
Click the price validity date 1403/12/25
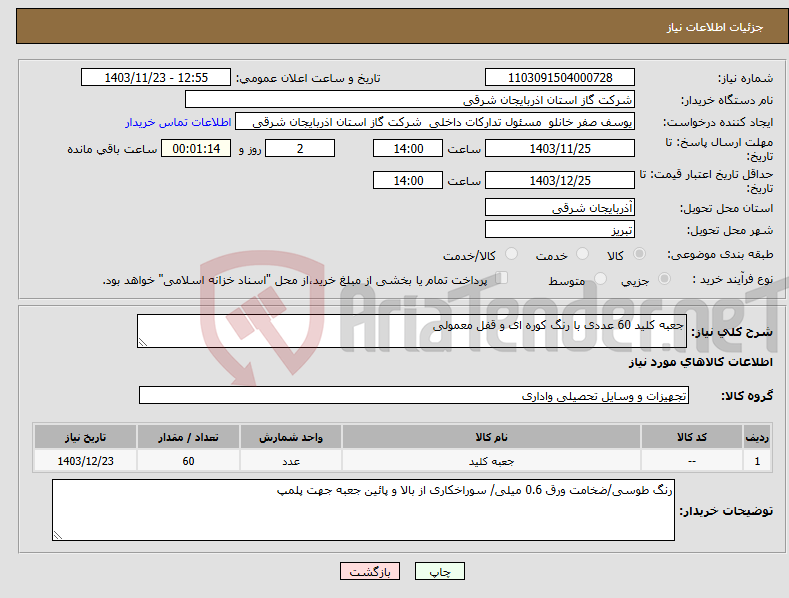pyautogui.click(x=560, y=180)
